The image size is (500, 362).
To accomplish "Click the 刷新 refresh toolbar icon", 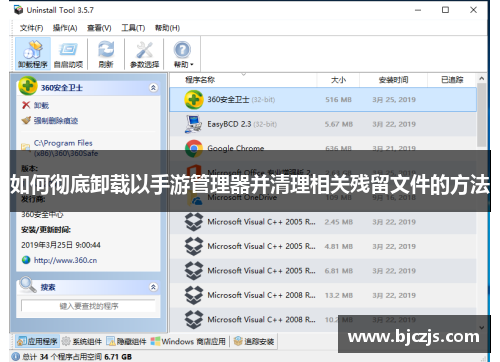I will click(x=106, y=54).
